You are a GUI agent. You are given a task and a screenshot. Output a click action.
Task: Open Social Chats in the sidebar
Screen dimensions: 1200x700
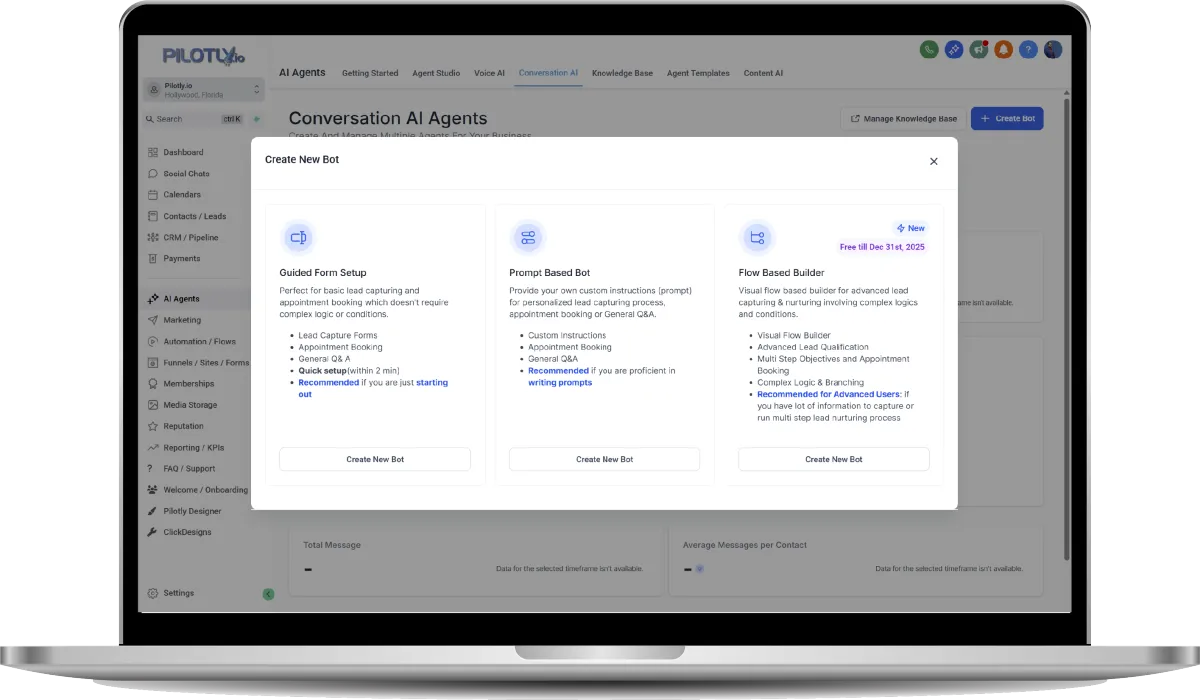pos(186,174)
